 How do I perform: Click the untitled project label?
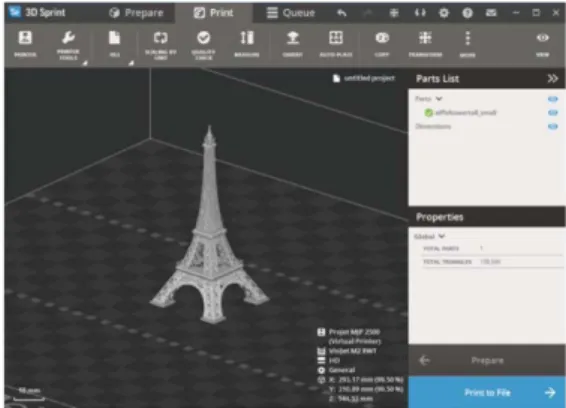[x=369, y=78]
